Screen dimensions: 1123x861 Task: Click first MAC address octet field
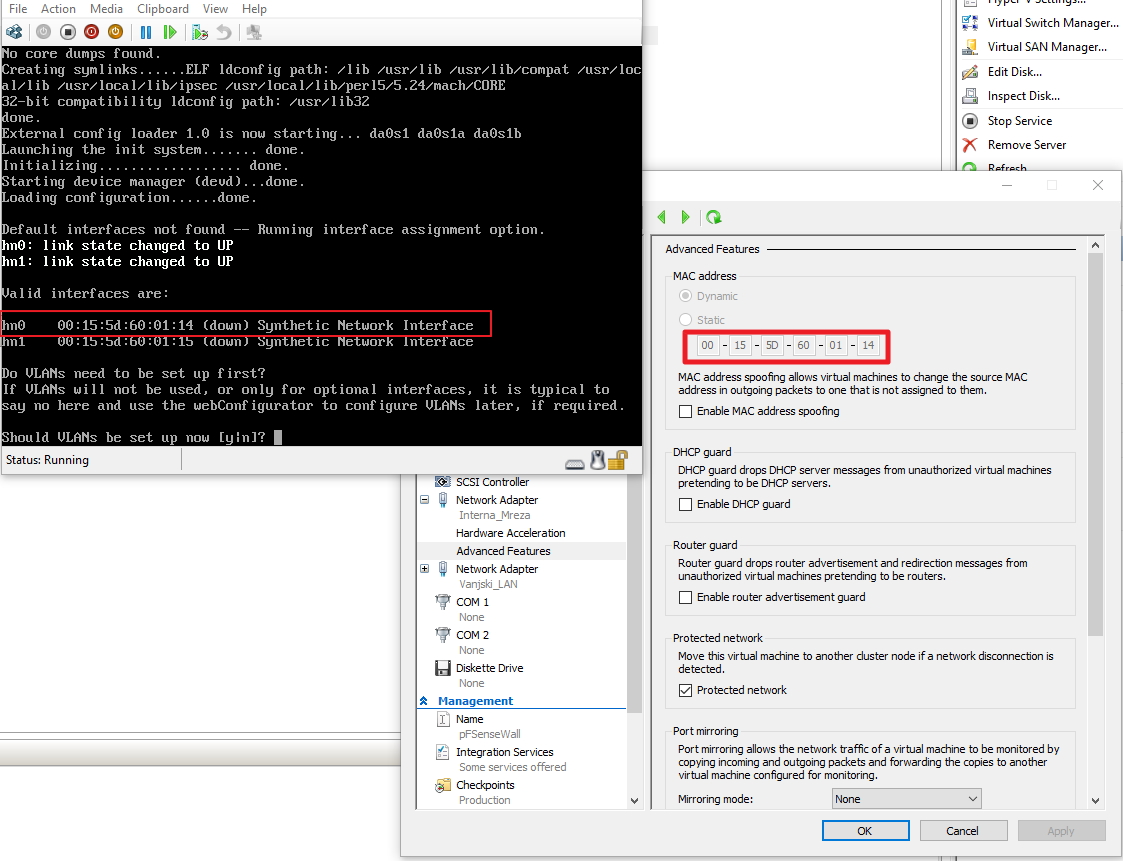pos(708,345)
